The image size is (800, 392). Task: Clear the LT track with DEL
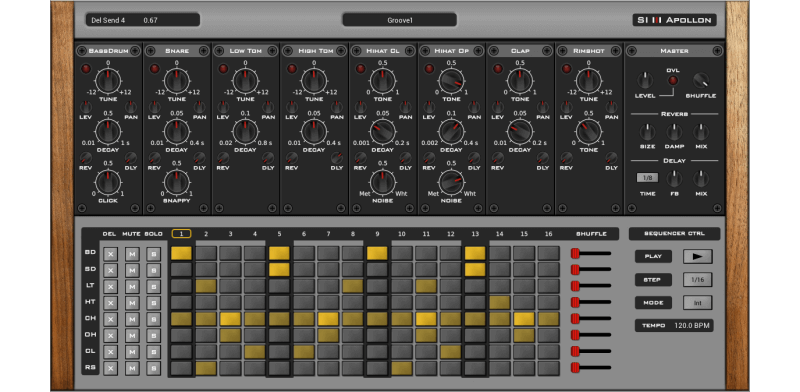(110, 286)
